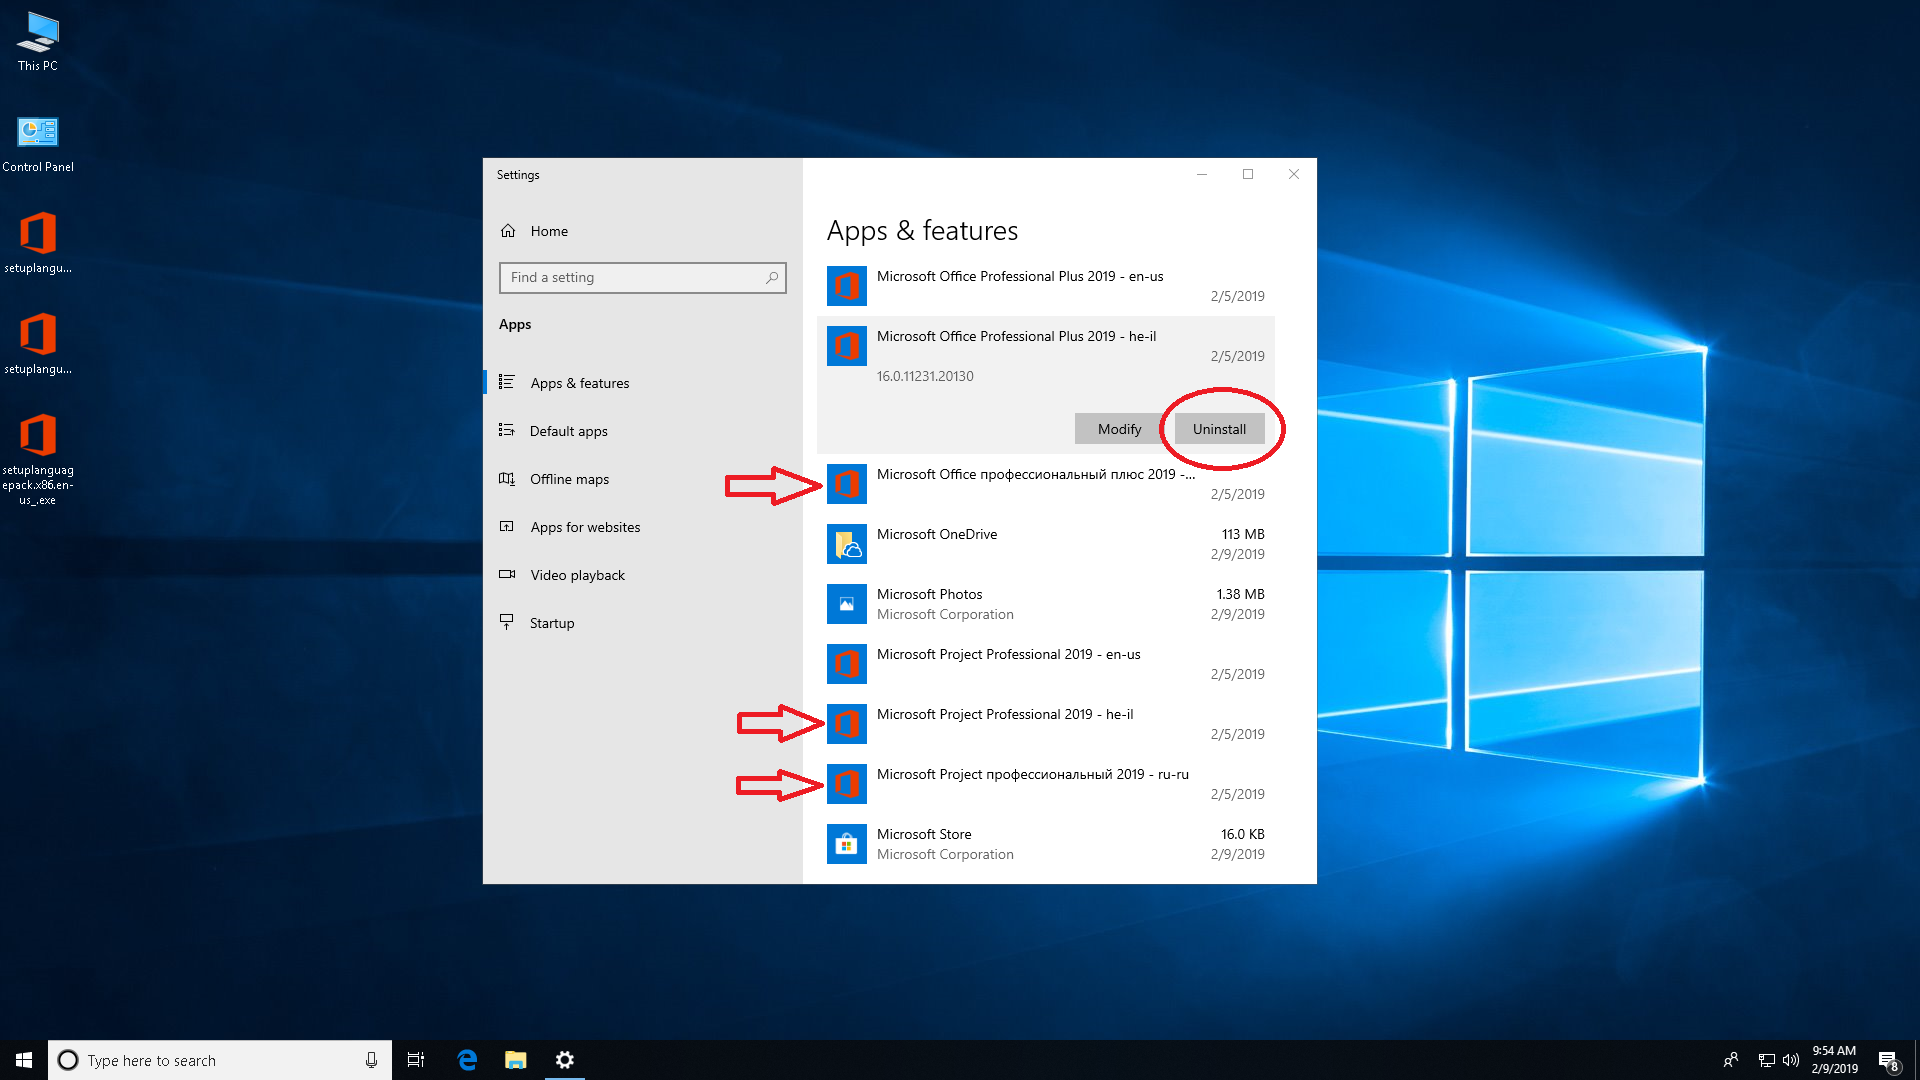Screen dimensions: 1920x1080
Task: Click the Find a setting search box
Action: (x=643, y=278)
